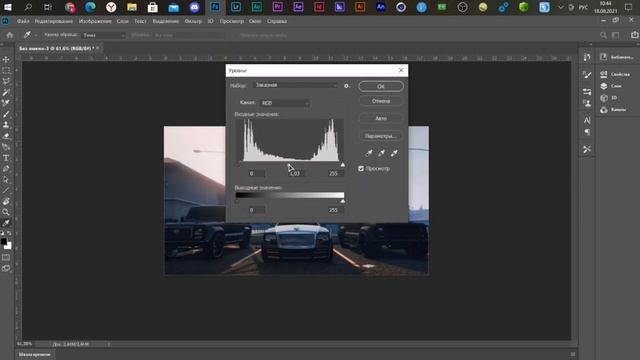Open the Character panel icon
640x360 pixels.
coord(587,120)
